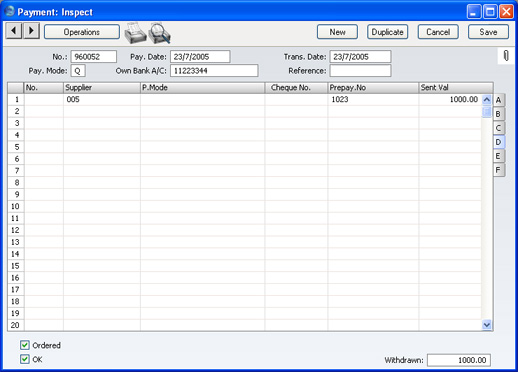Select Sent Val cell 1000.00 in row 1
The width and height of the screenshot is (518, 372).
(450, 99)
